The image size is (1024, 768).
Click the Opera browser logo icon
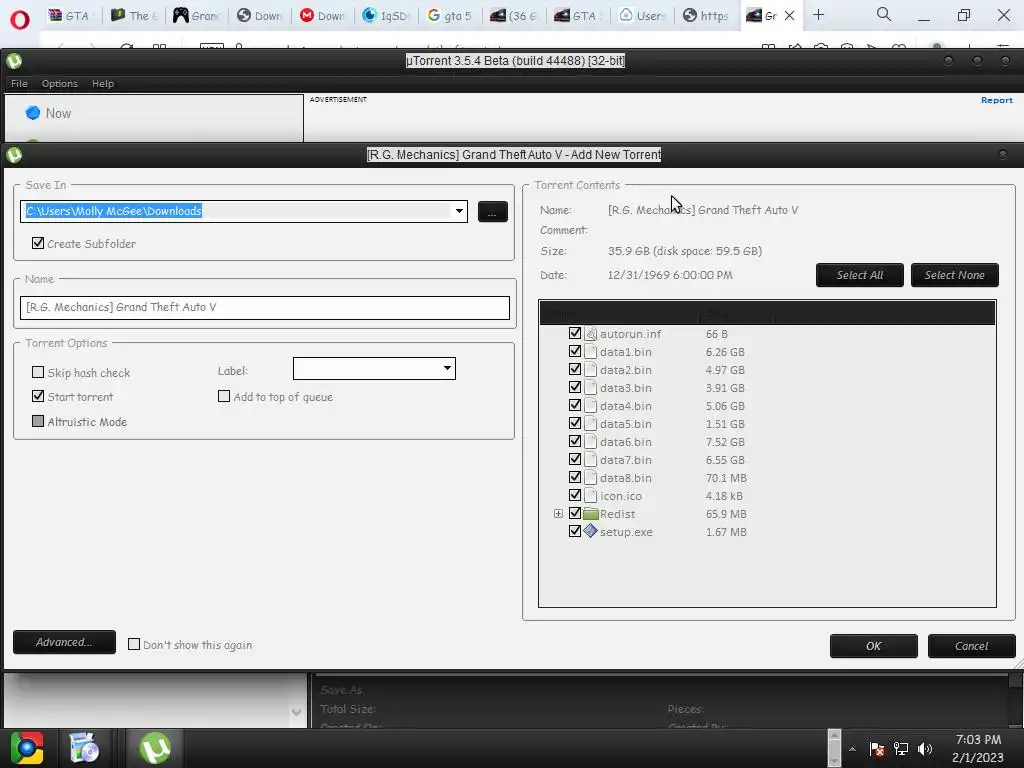pyautogui.click(x=20, y=19)
